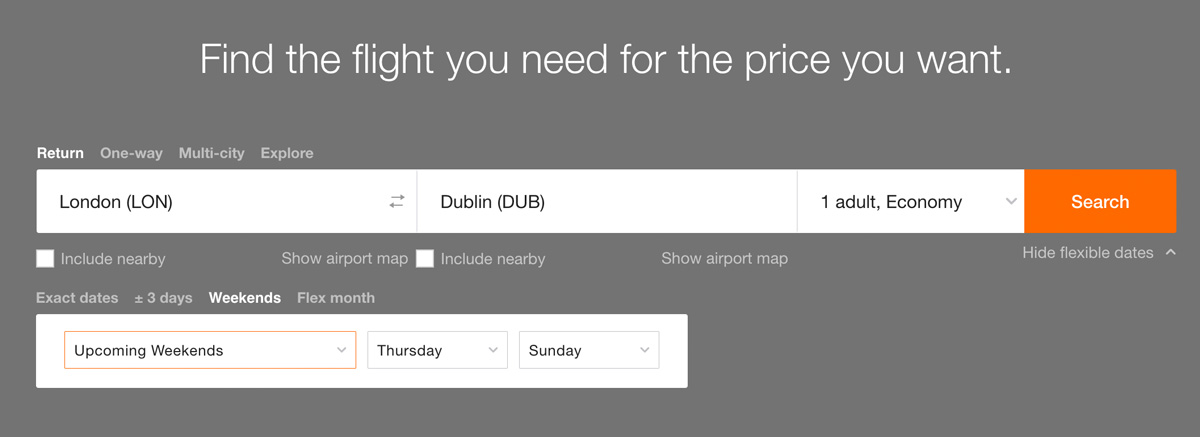1200x437 pixels.
Task: Switch to the Multi-city tab
Action: pyautogui.click(x=211, y=153)
